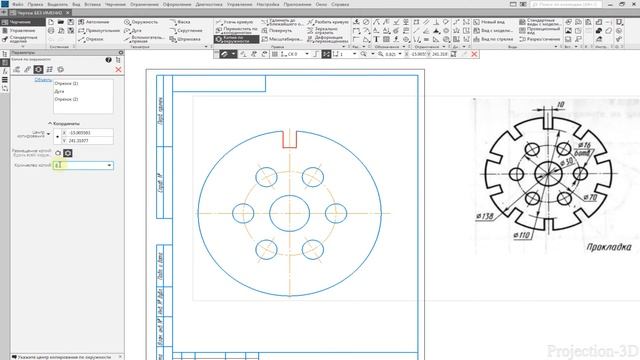Image resolution: width=640 pixels, height=360 pixels.
Task: Click Новый вид button
Action: tap(489, 22)
